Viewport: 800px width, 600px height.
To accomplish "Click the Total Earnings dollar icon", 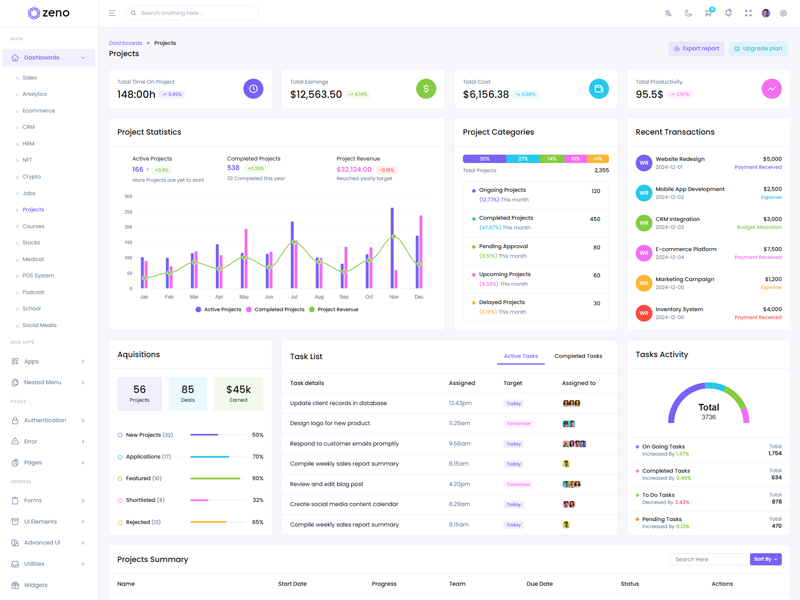I will point(426,89).
